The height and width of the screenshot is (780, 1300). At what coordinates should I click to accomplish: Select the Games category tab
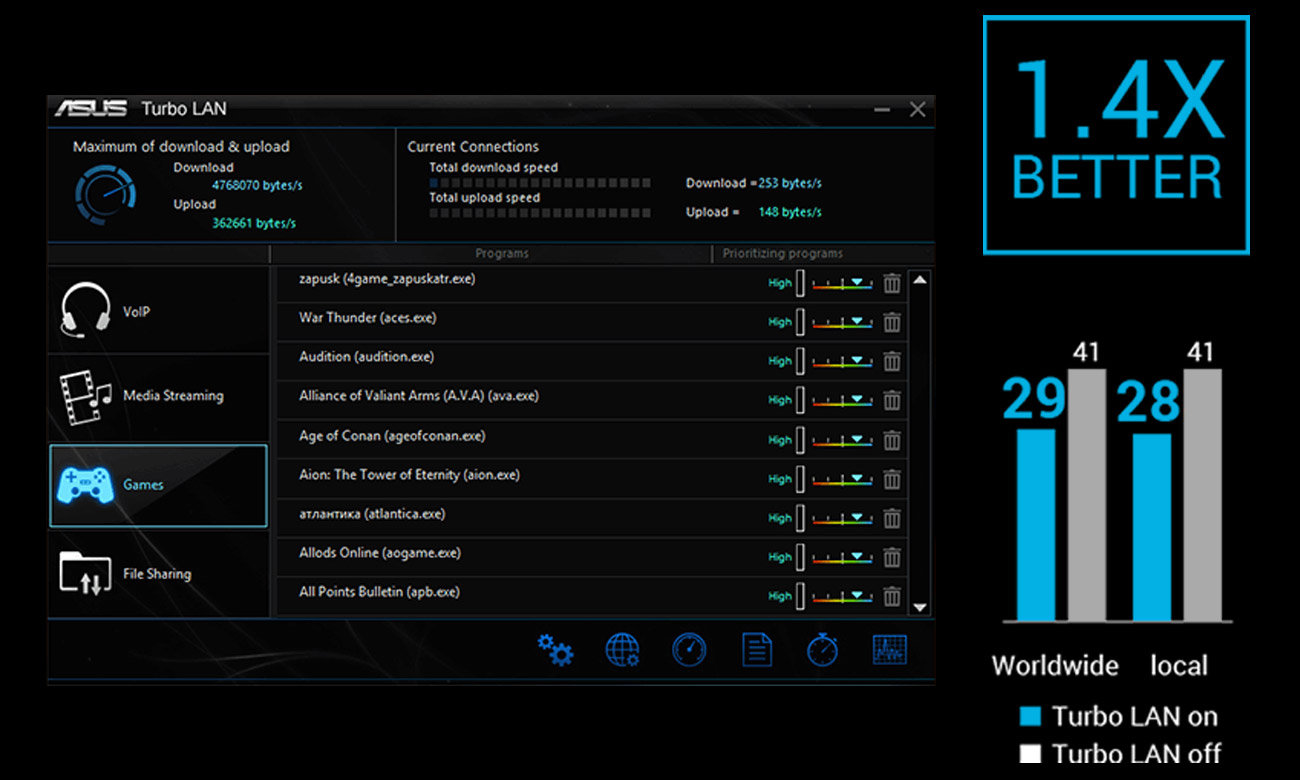click(158, 485)
